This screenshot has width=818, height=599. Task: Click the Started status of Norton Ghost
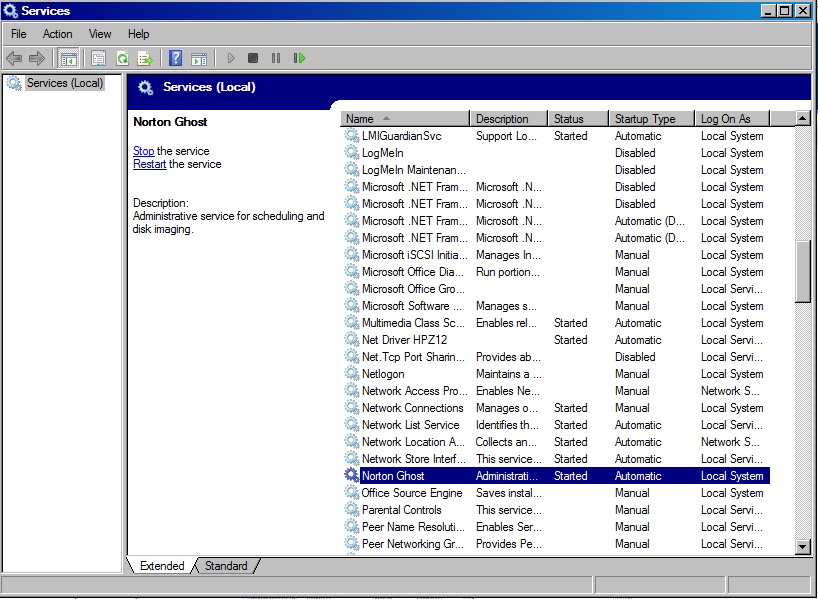point(570,475)
